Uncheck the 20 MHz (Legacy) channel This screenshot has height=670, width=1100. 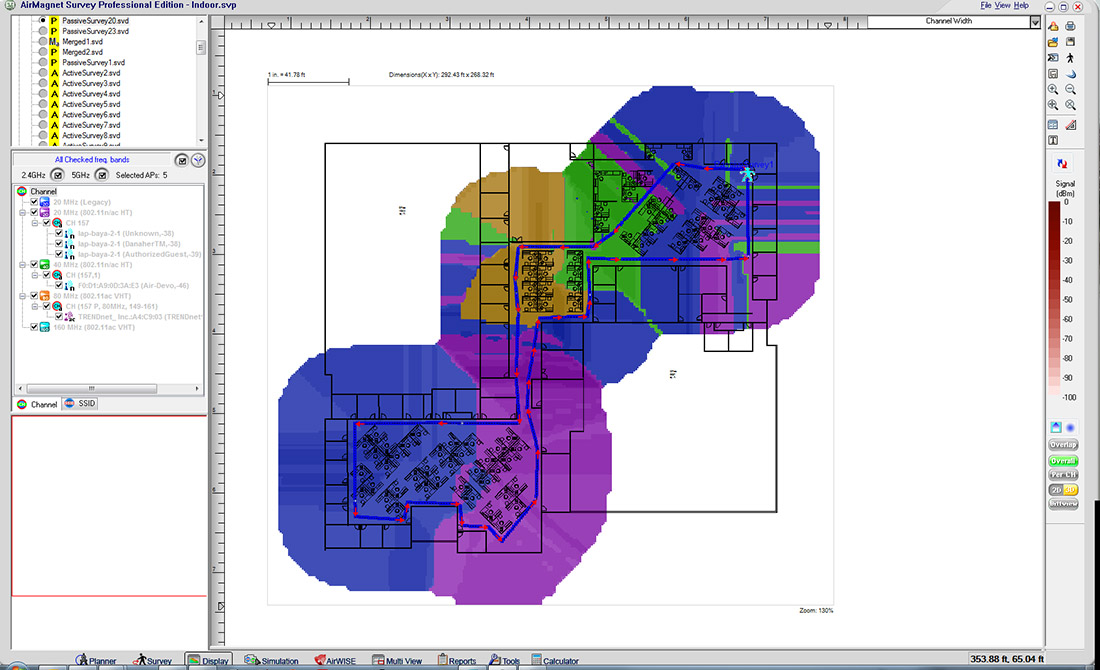coord(34,202)
